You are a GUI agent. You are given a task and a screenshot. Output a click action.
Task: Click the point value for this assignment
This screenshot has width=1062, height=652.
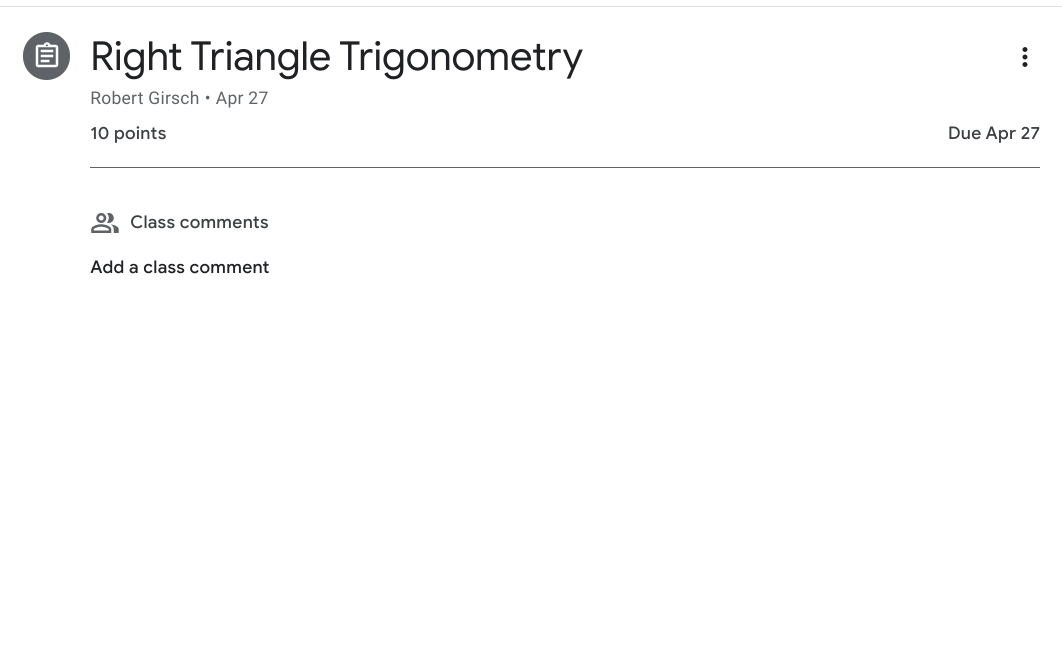click(x=128, y=133)
